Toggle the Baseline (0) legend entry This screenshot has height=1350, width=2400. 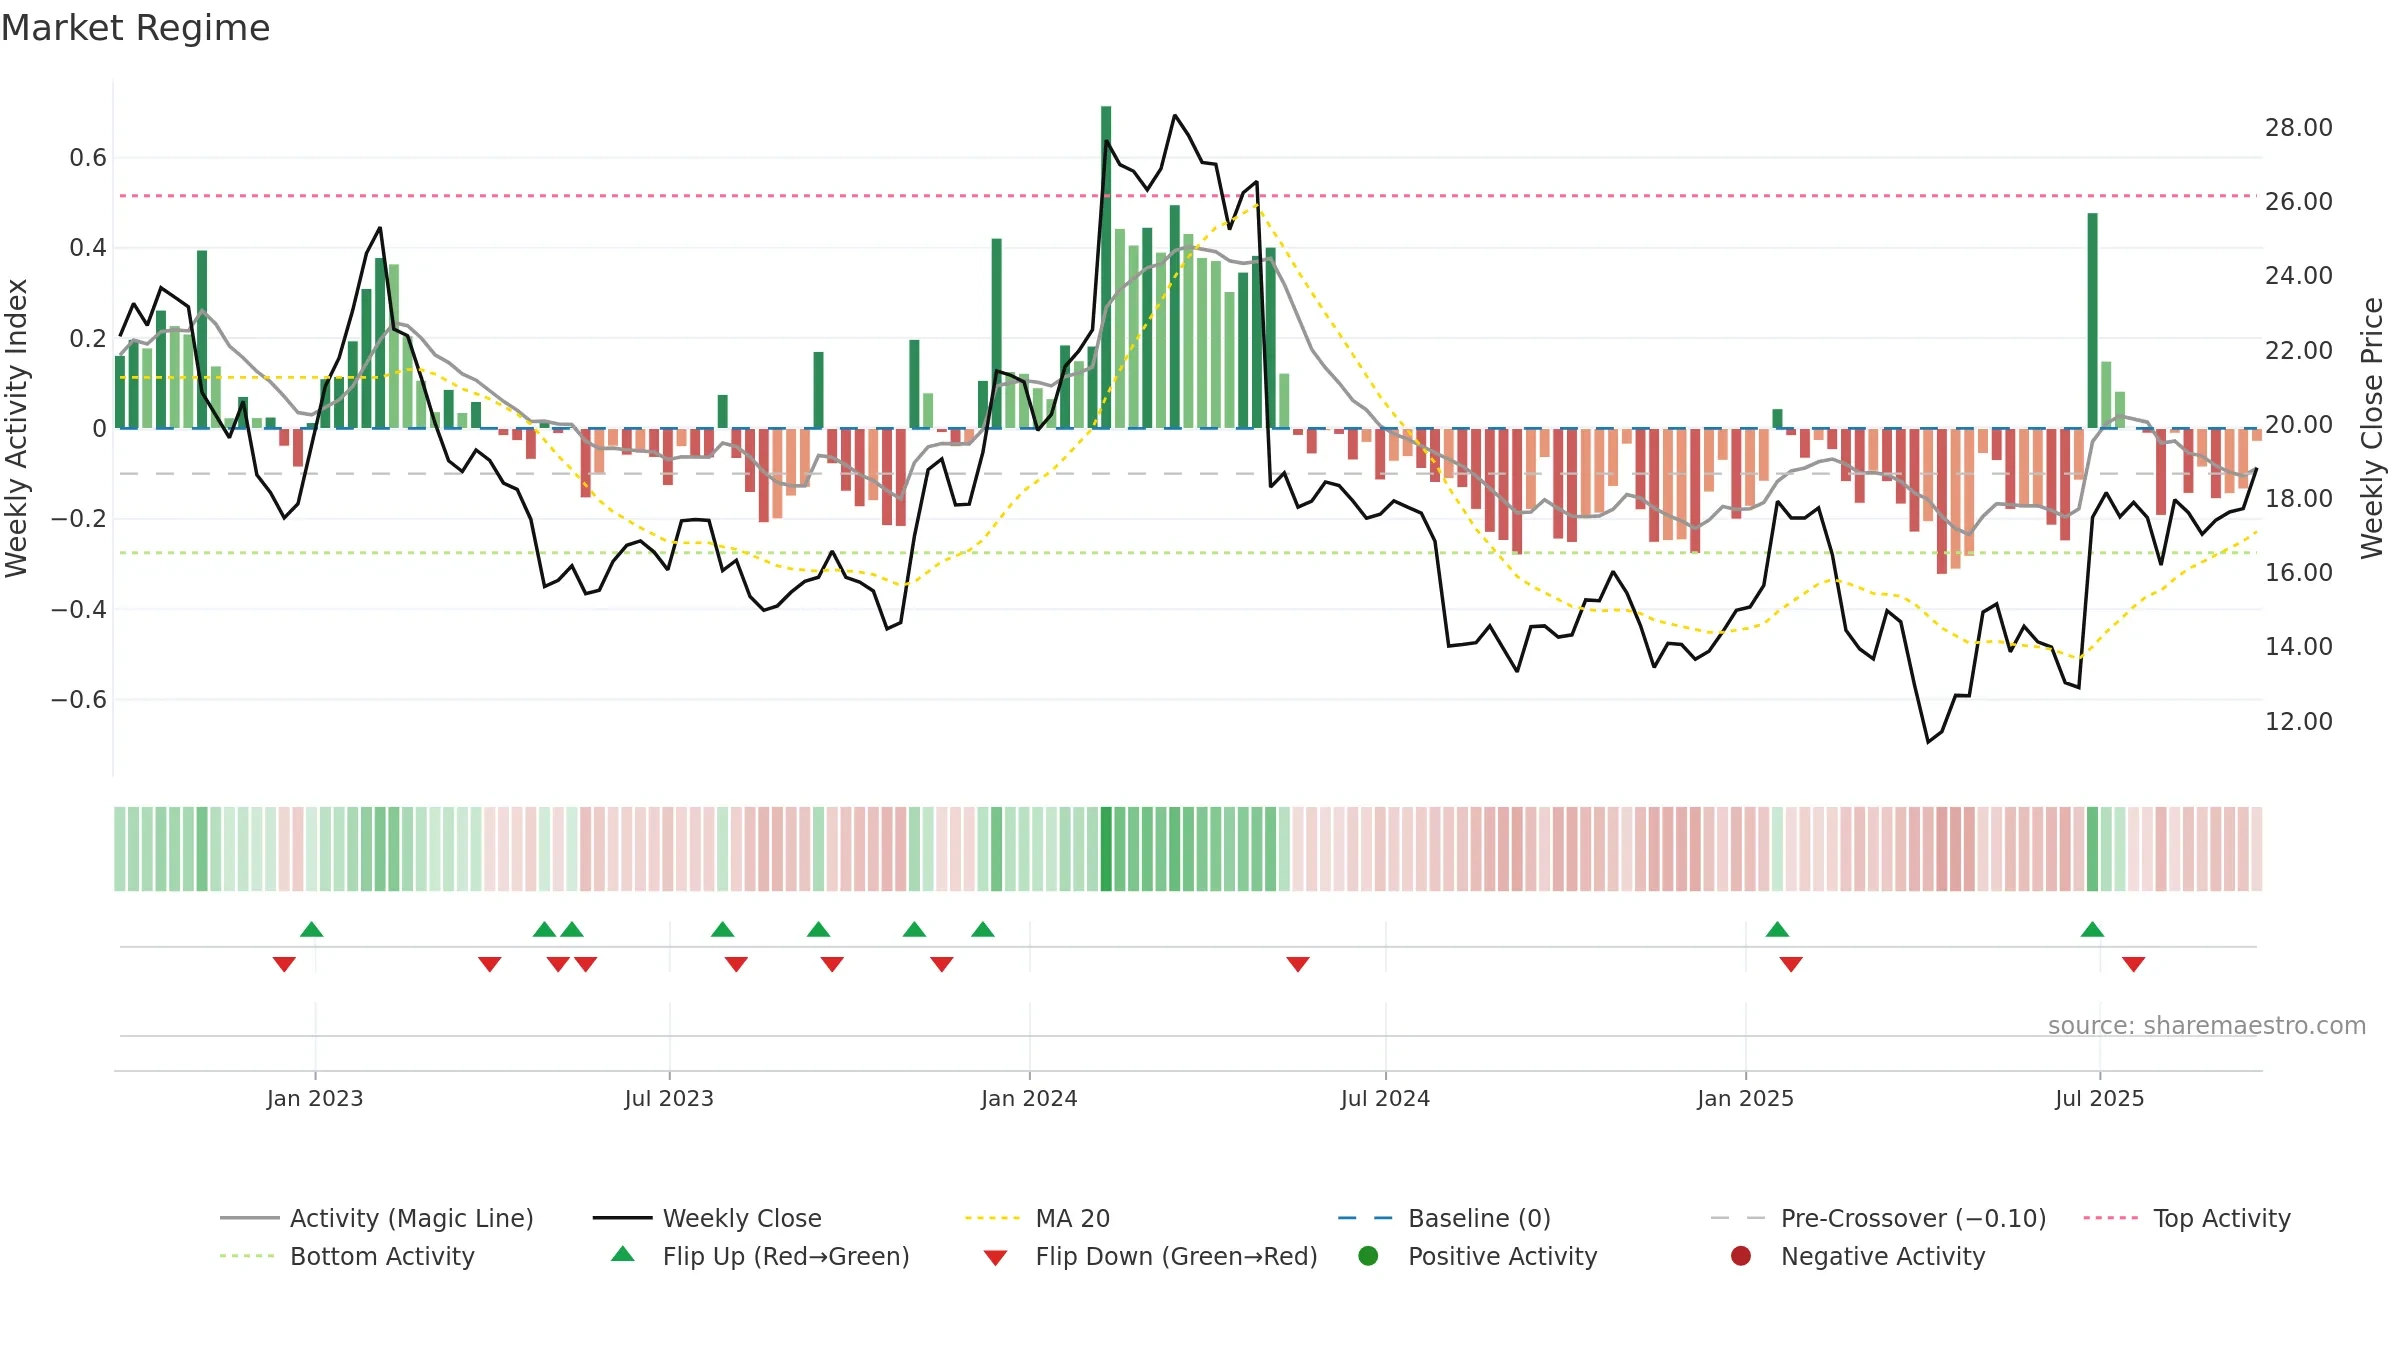(x=1444, y=1218)
